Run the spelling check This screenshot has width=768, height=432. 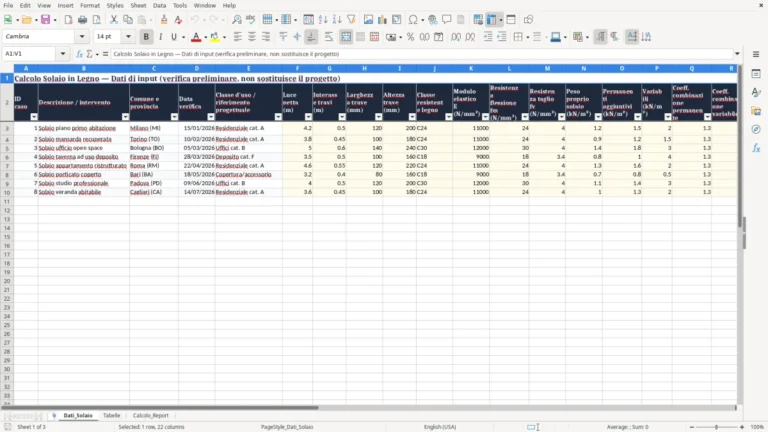click(251, 20)
